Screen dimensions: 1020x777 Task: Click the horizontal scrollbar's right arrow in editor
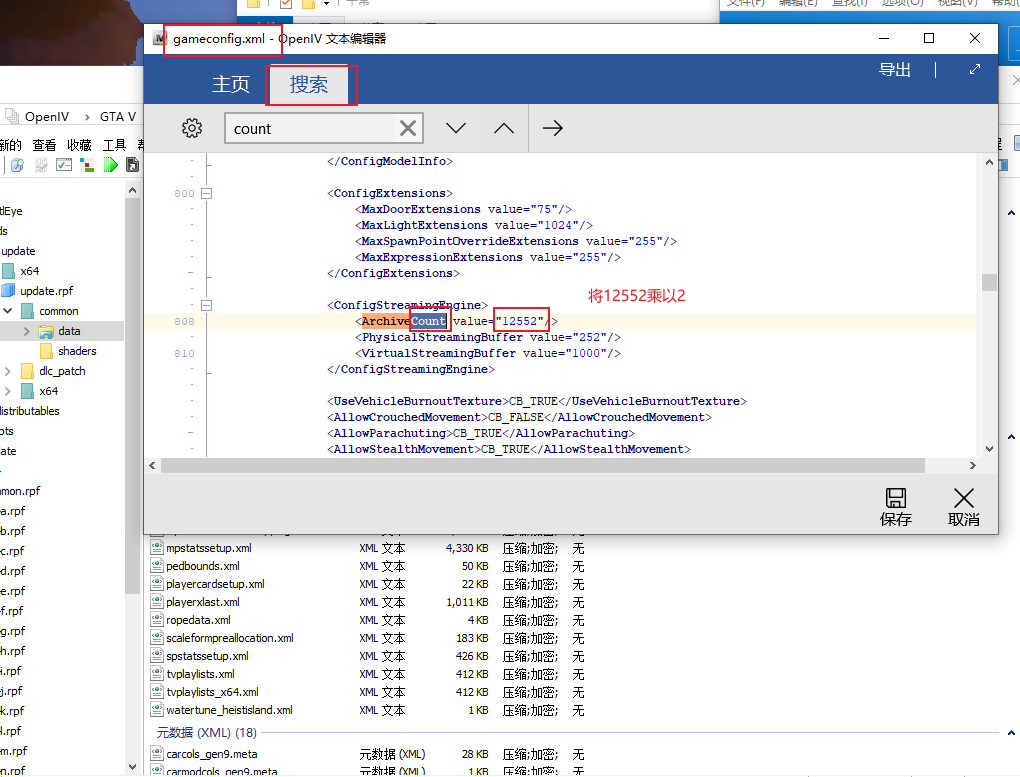pos(973,465)
